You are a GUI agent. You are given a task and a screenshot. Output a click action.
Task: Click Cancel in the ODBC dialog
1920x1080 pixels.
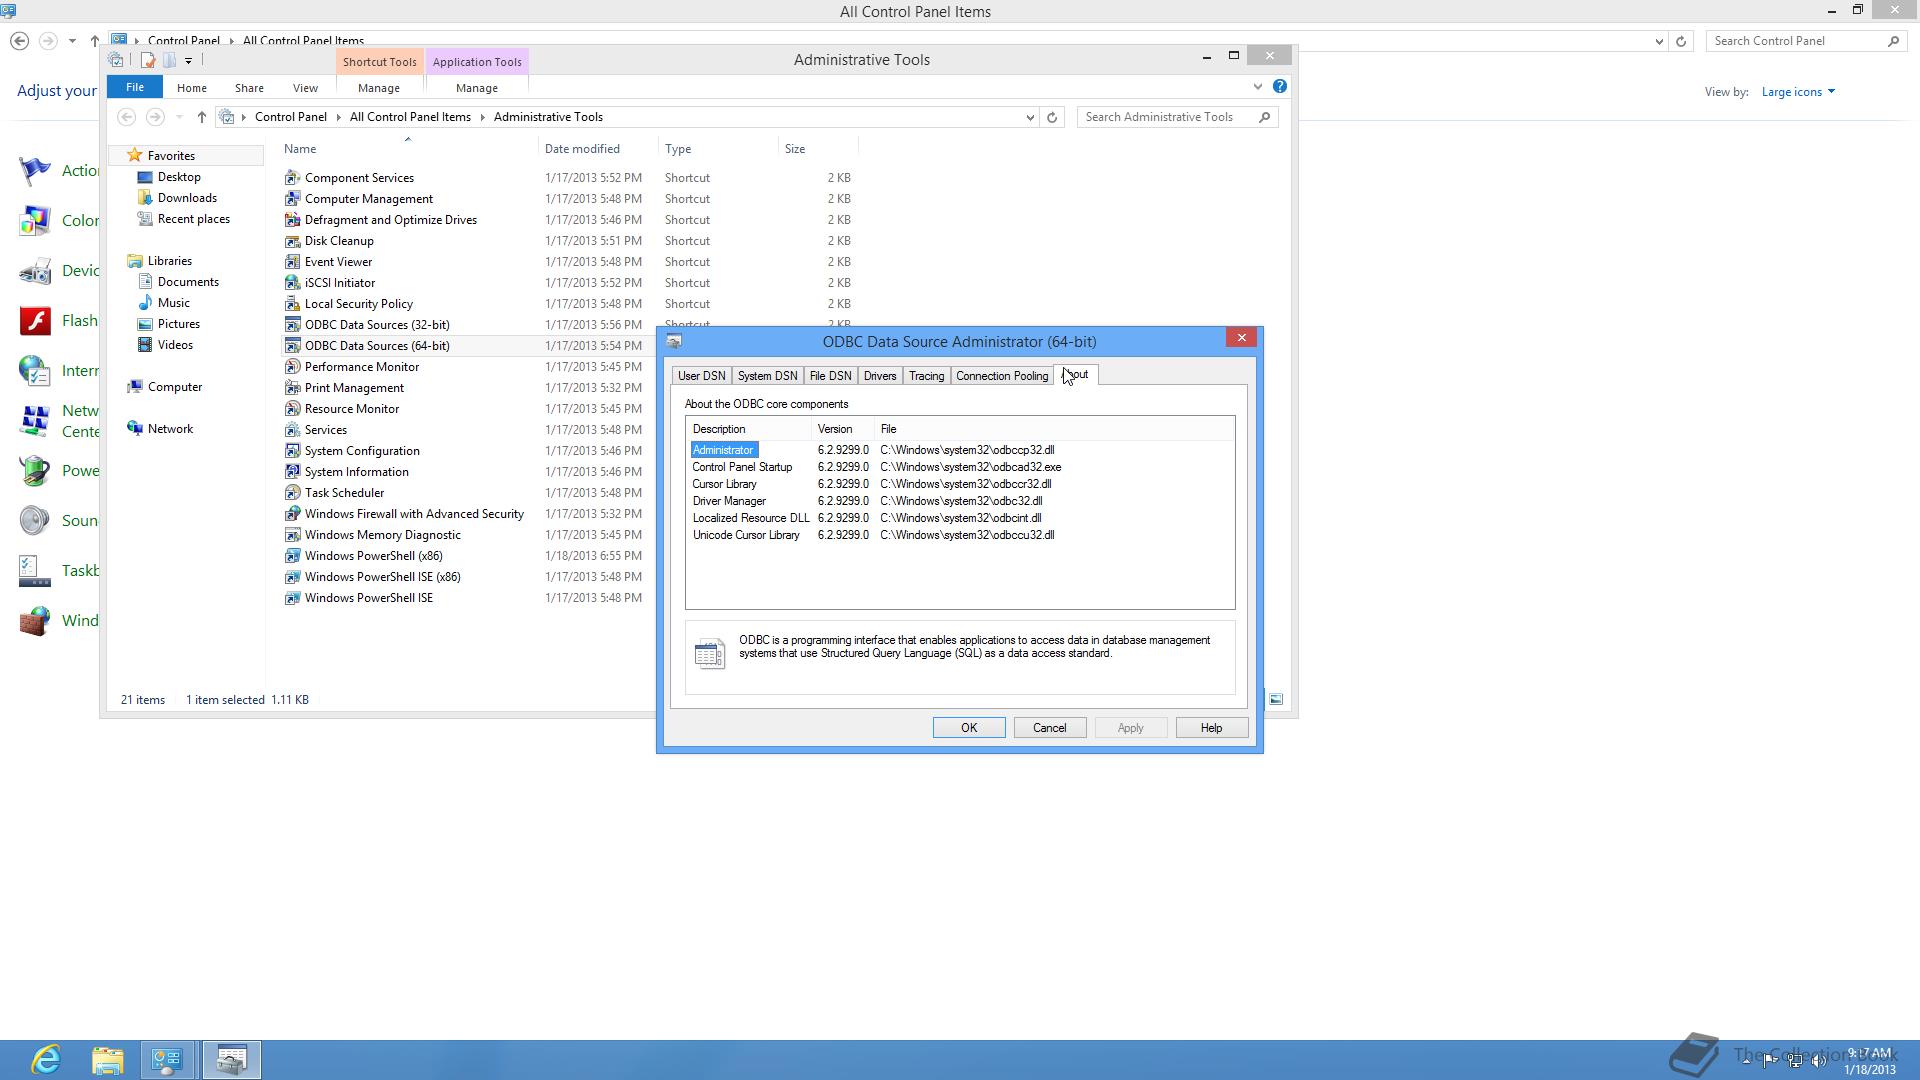[x=1050, y=728]
